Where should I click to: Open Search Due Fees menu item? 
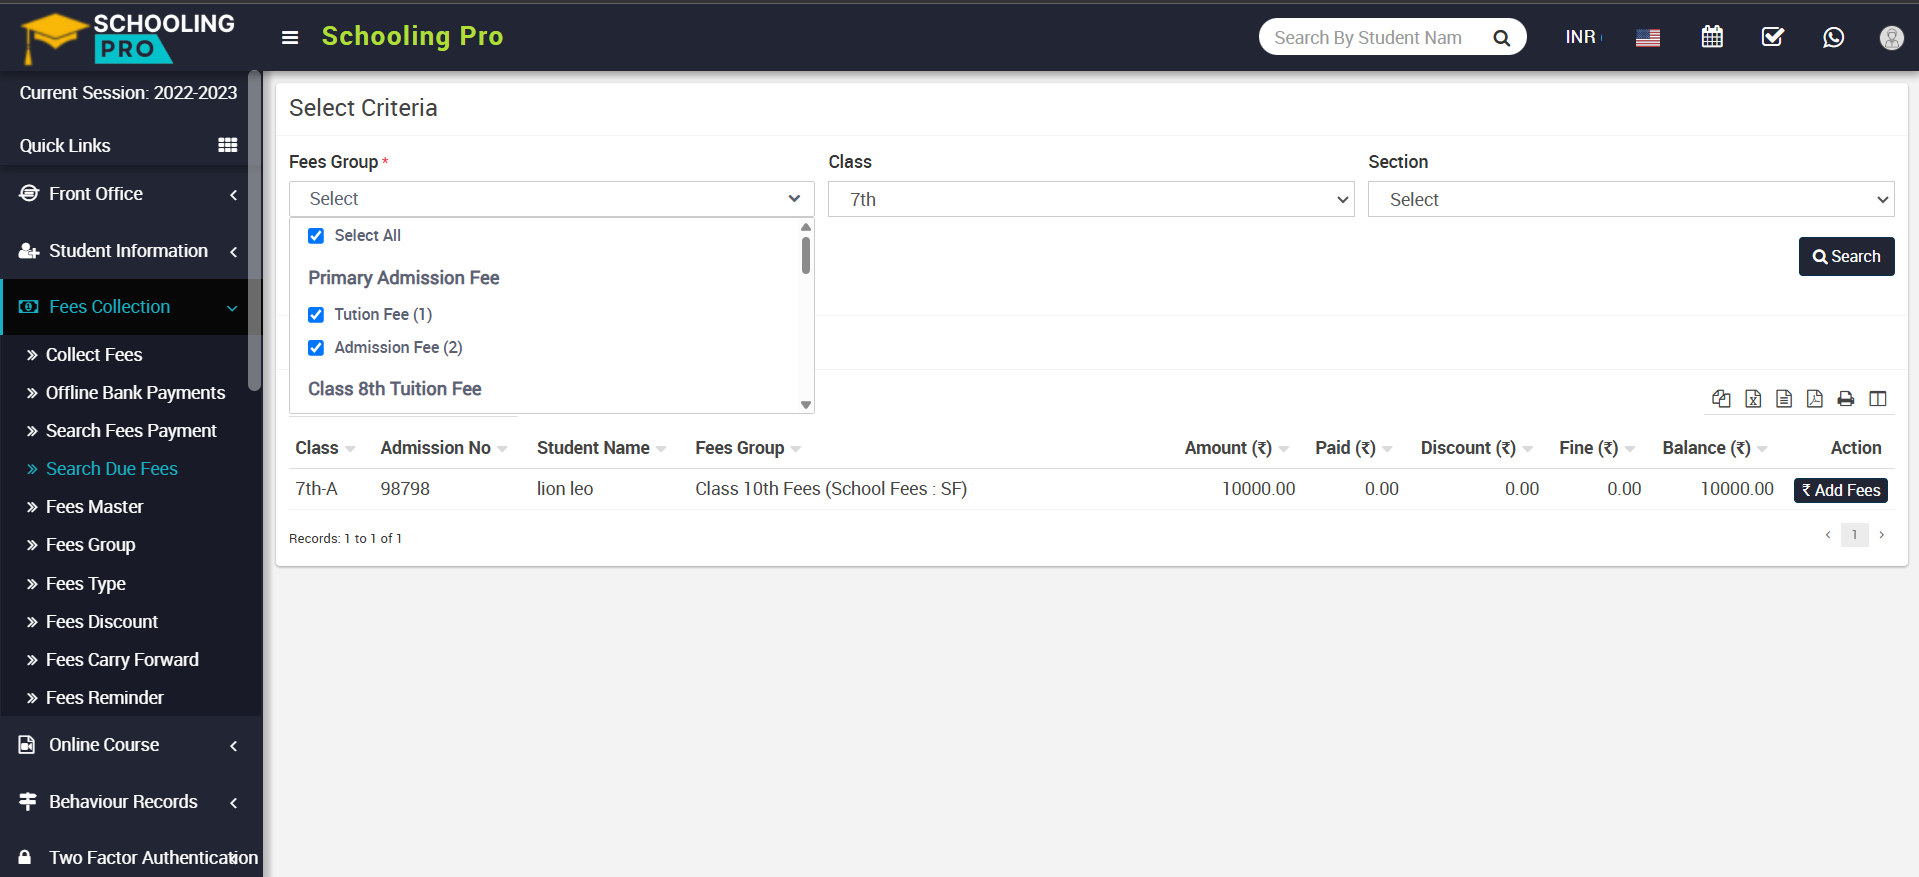pyautogui.click(x=111, y=469)
